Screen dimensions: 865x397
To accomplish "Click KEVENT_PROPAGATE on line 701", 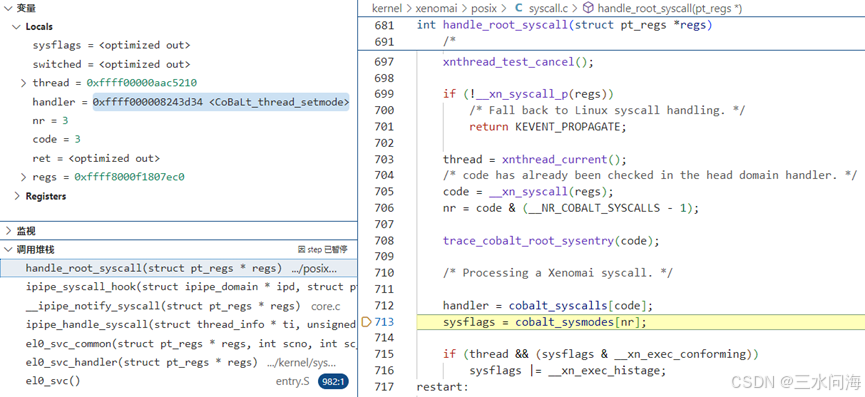I will [567, 126].
